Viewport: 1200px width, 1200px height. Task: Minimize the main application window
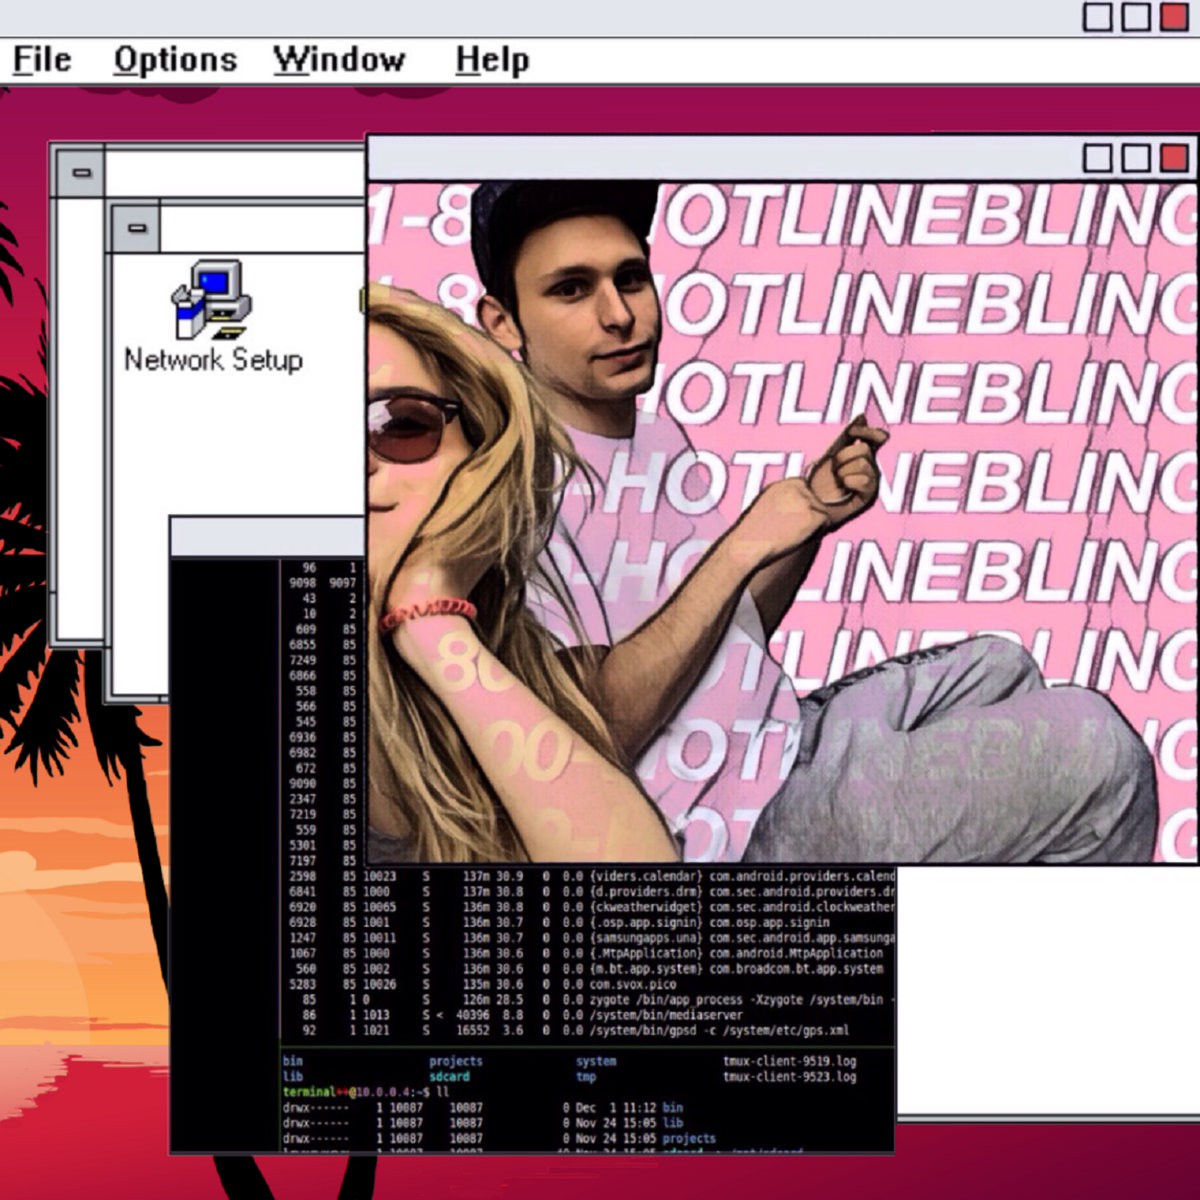tap(1098, 17)
